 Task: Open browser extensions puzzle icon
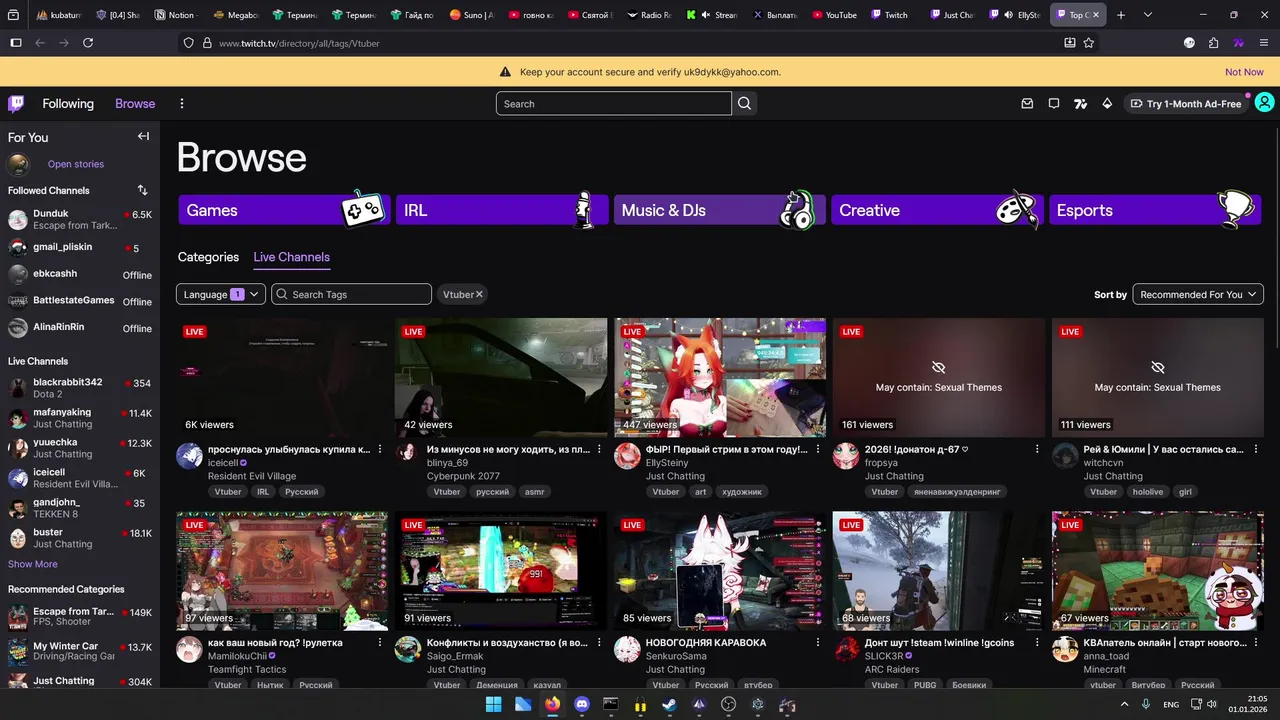(1213, 43)
